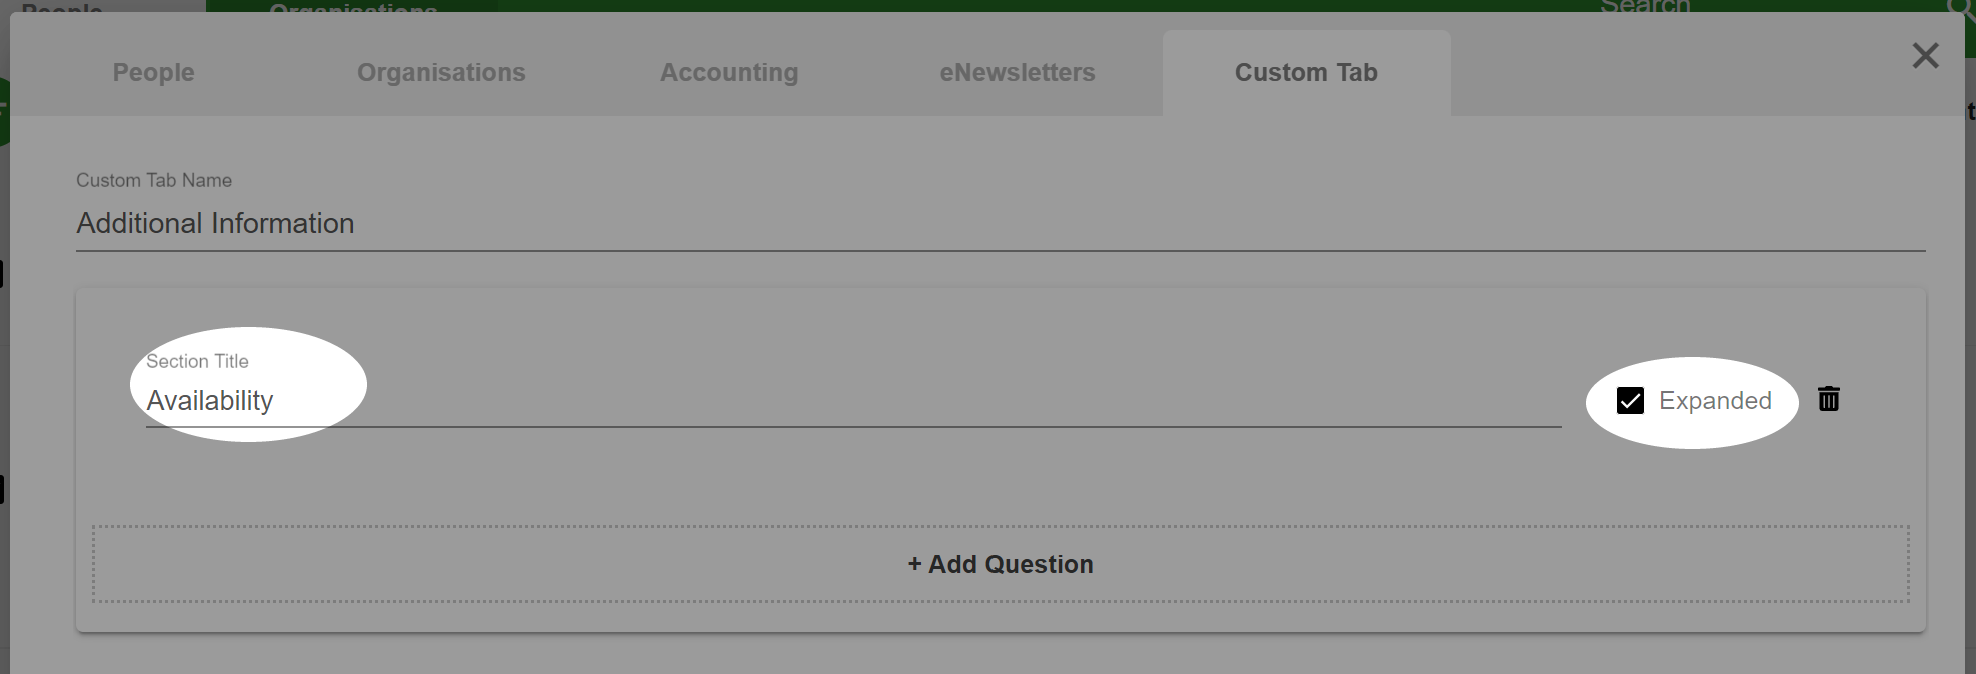Viewport: 1976px width, 674px height.
Task: Go to the Accounting tab
Action: [729, 73]
